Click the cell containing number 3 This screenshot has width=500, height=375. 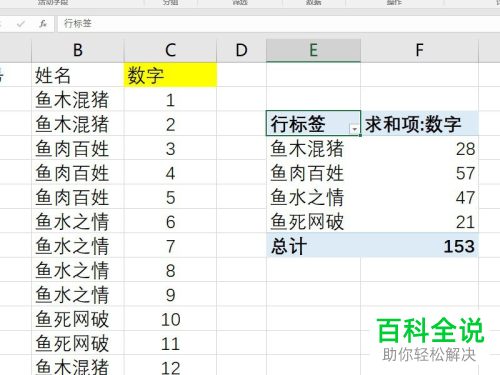(170, 148)
